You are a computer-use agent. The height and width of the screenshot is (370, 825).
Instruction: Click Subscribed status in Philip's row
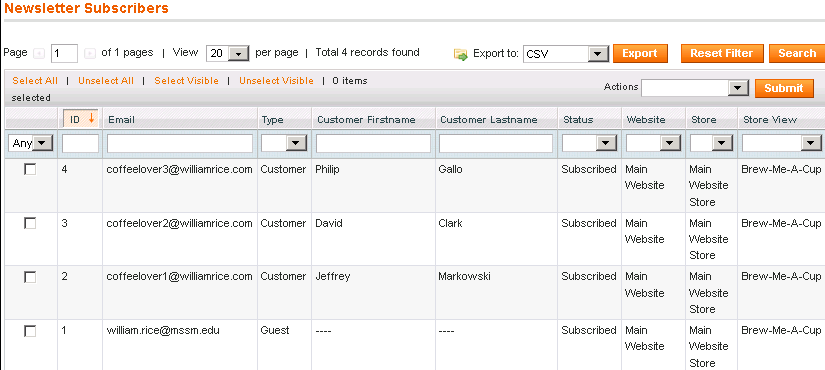(589, 169)
